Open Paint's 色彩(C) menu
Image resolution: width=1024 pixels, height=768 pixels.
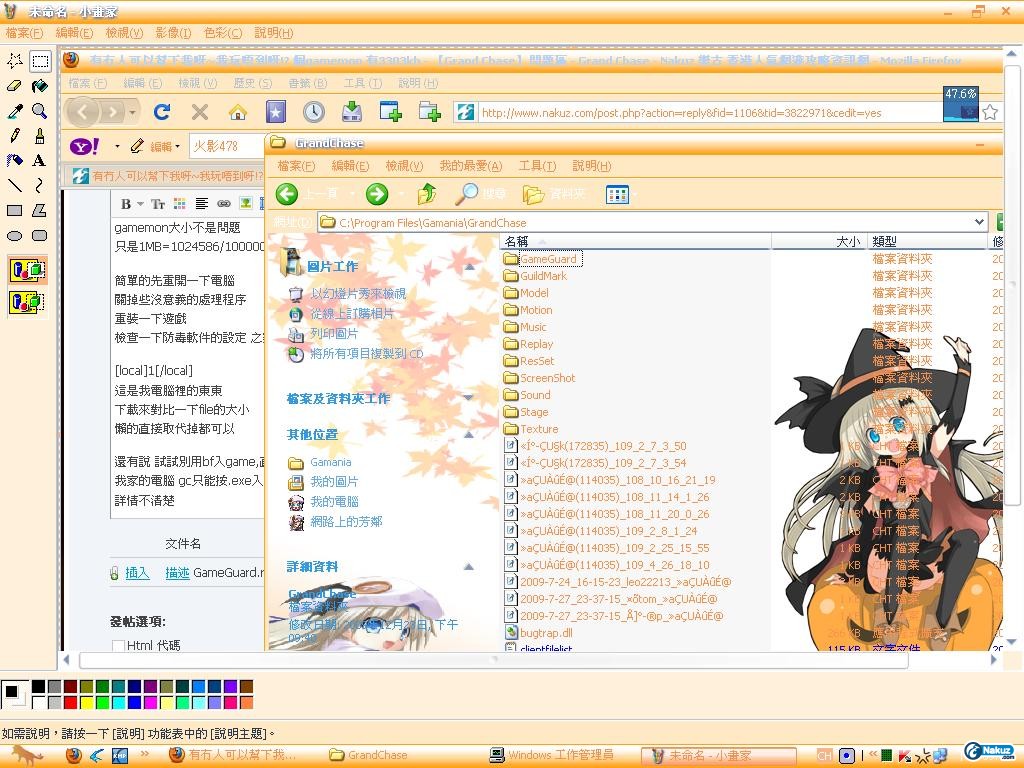pyautogui.click(x=223, y=33)
